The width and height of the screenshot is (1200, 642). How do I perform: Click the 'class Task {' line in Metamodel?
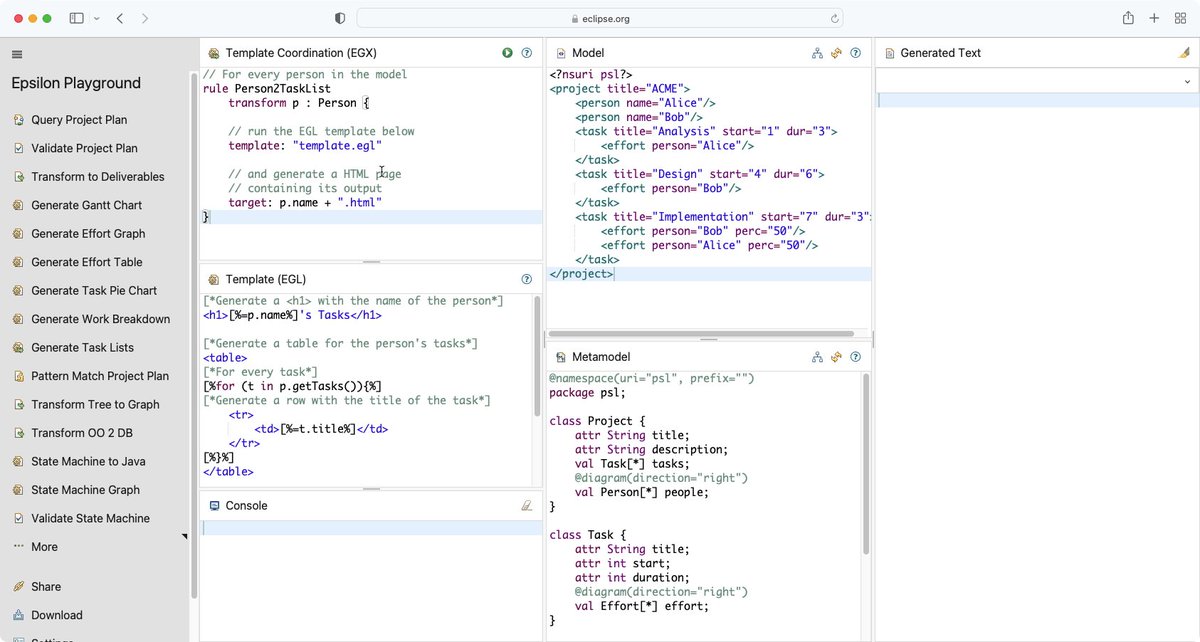point(588,535)
